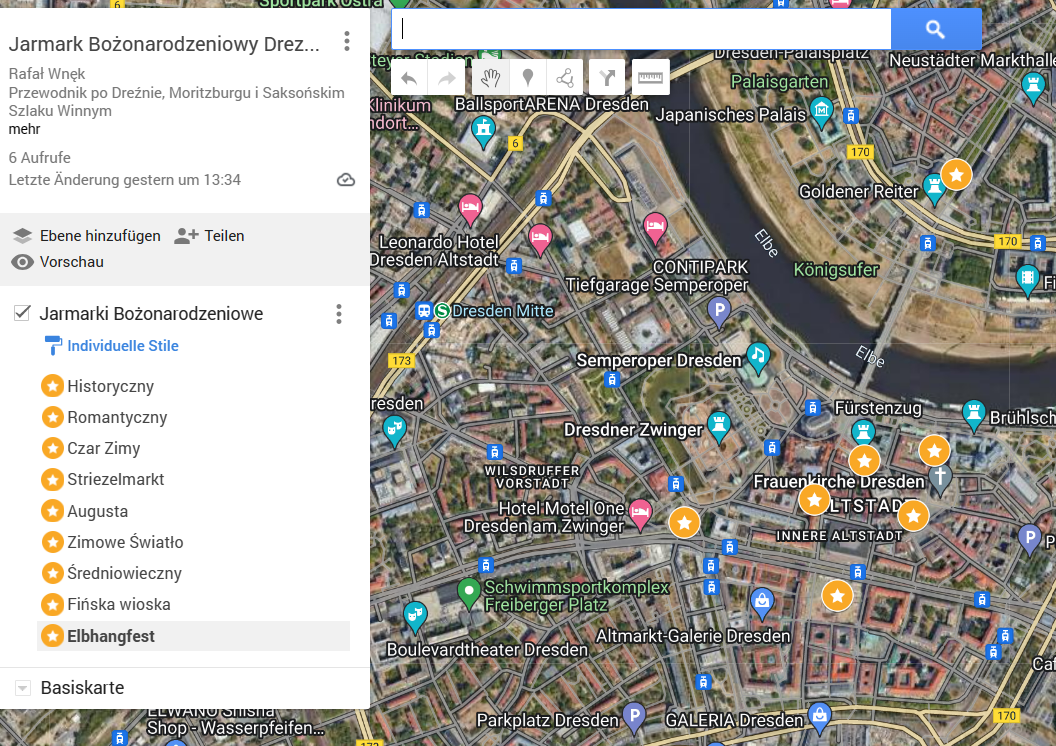Select the add marker tool
This screenshot has width=1056, height=746.
pos(528,79)
